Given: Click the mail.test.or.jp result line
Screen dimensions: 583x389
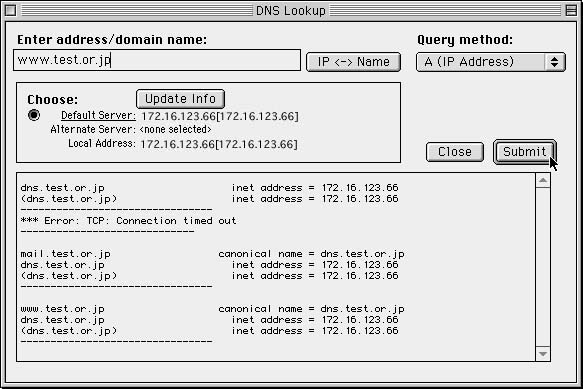Looking at the screenshot, I should [x=212, y=254].
